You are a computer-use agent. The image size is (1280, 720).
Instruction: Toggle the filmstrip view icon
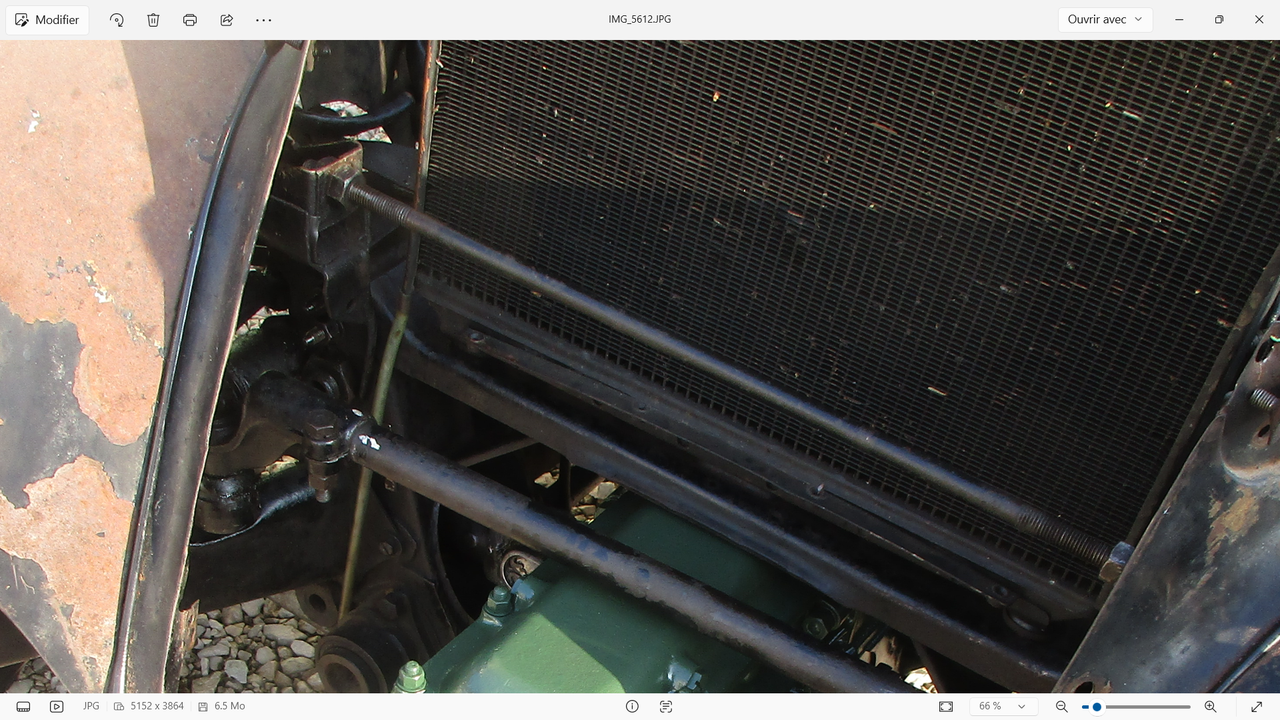tap(23, 706)
